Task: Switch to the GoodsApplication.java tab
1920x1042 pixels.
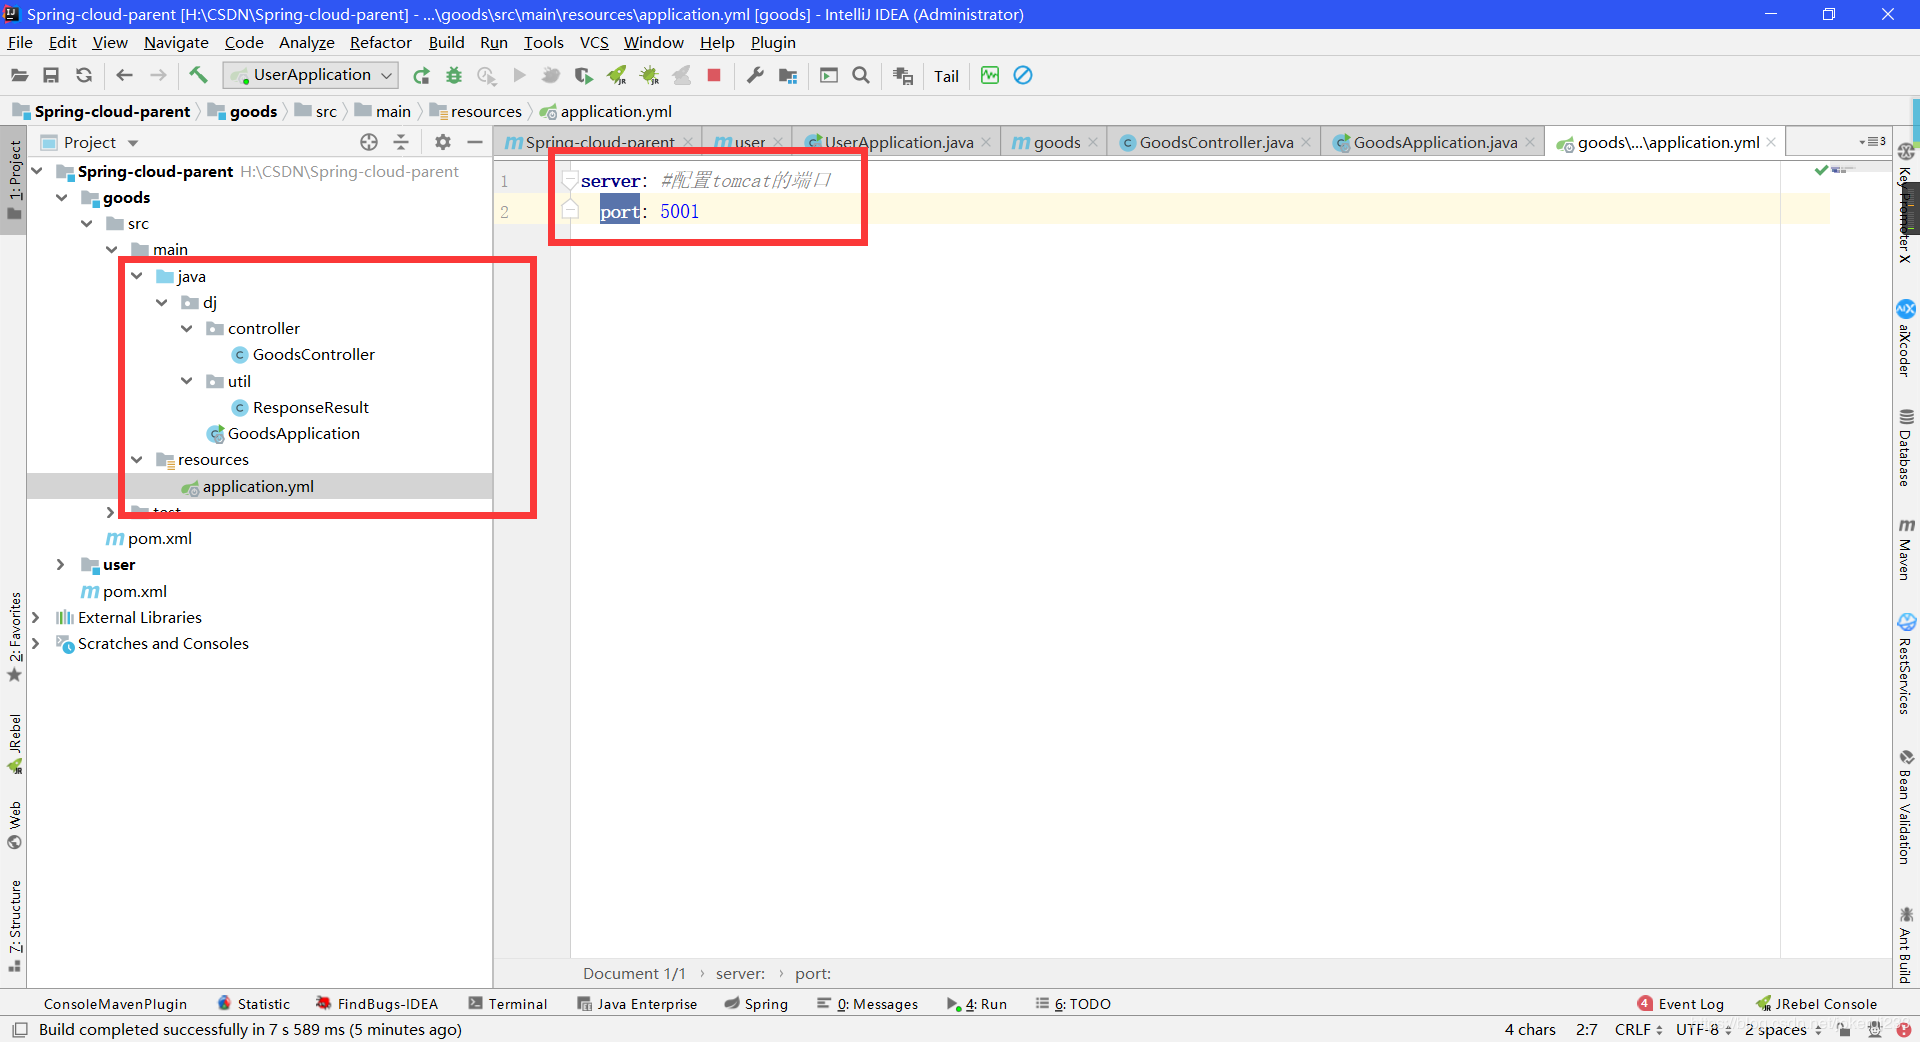Action: (x=1435, y=142)
